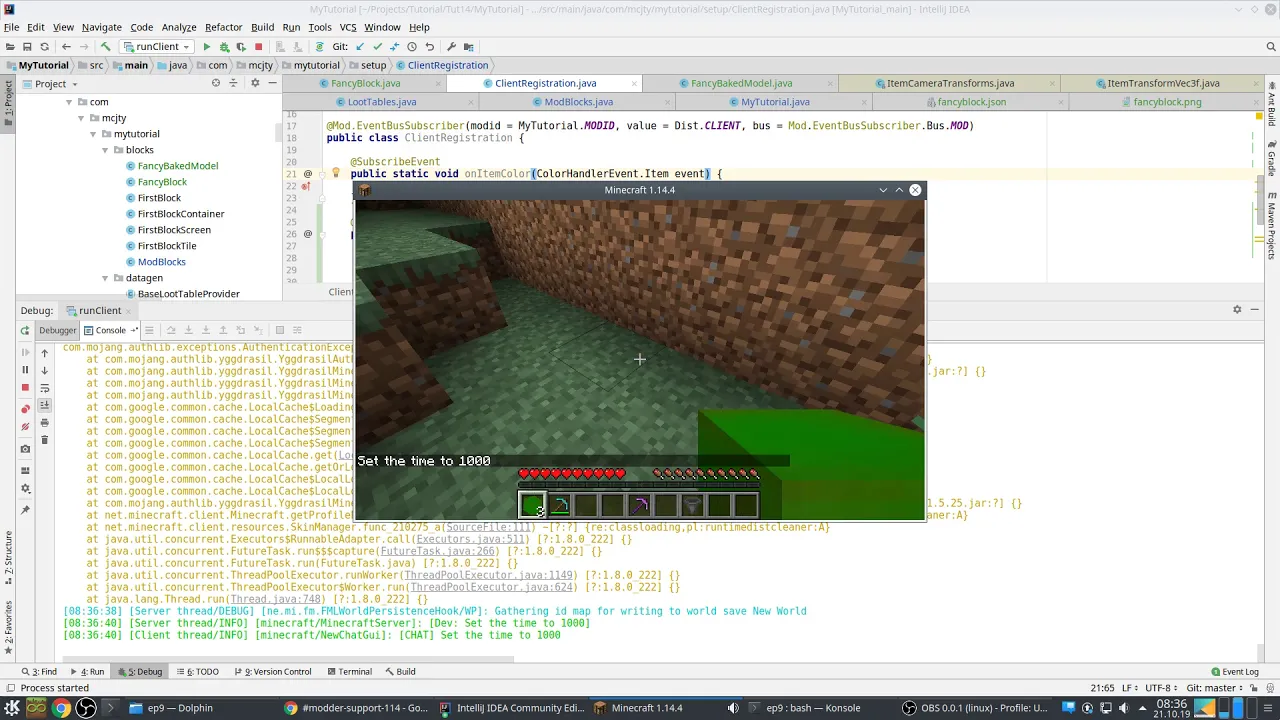This screenshot has width=1280, height=720.
Task: Click the Debug bug icon in toolbar
Action: [x=224, y=47]
